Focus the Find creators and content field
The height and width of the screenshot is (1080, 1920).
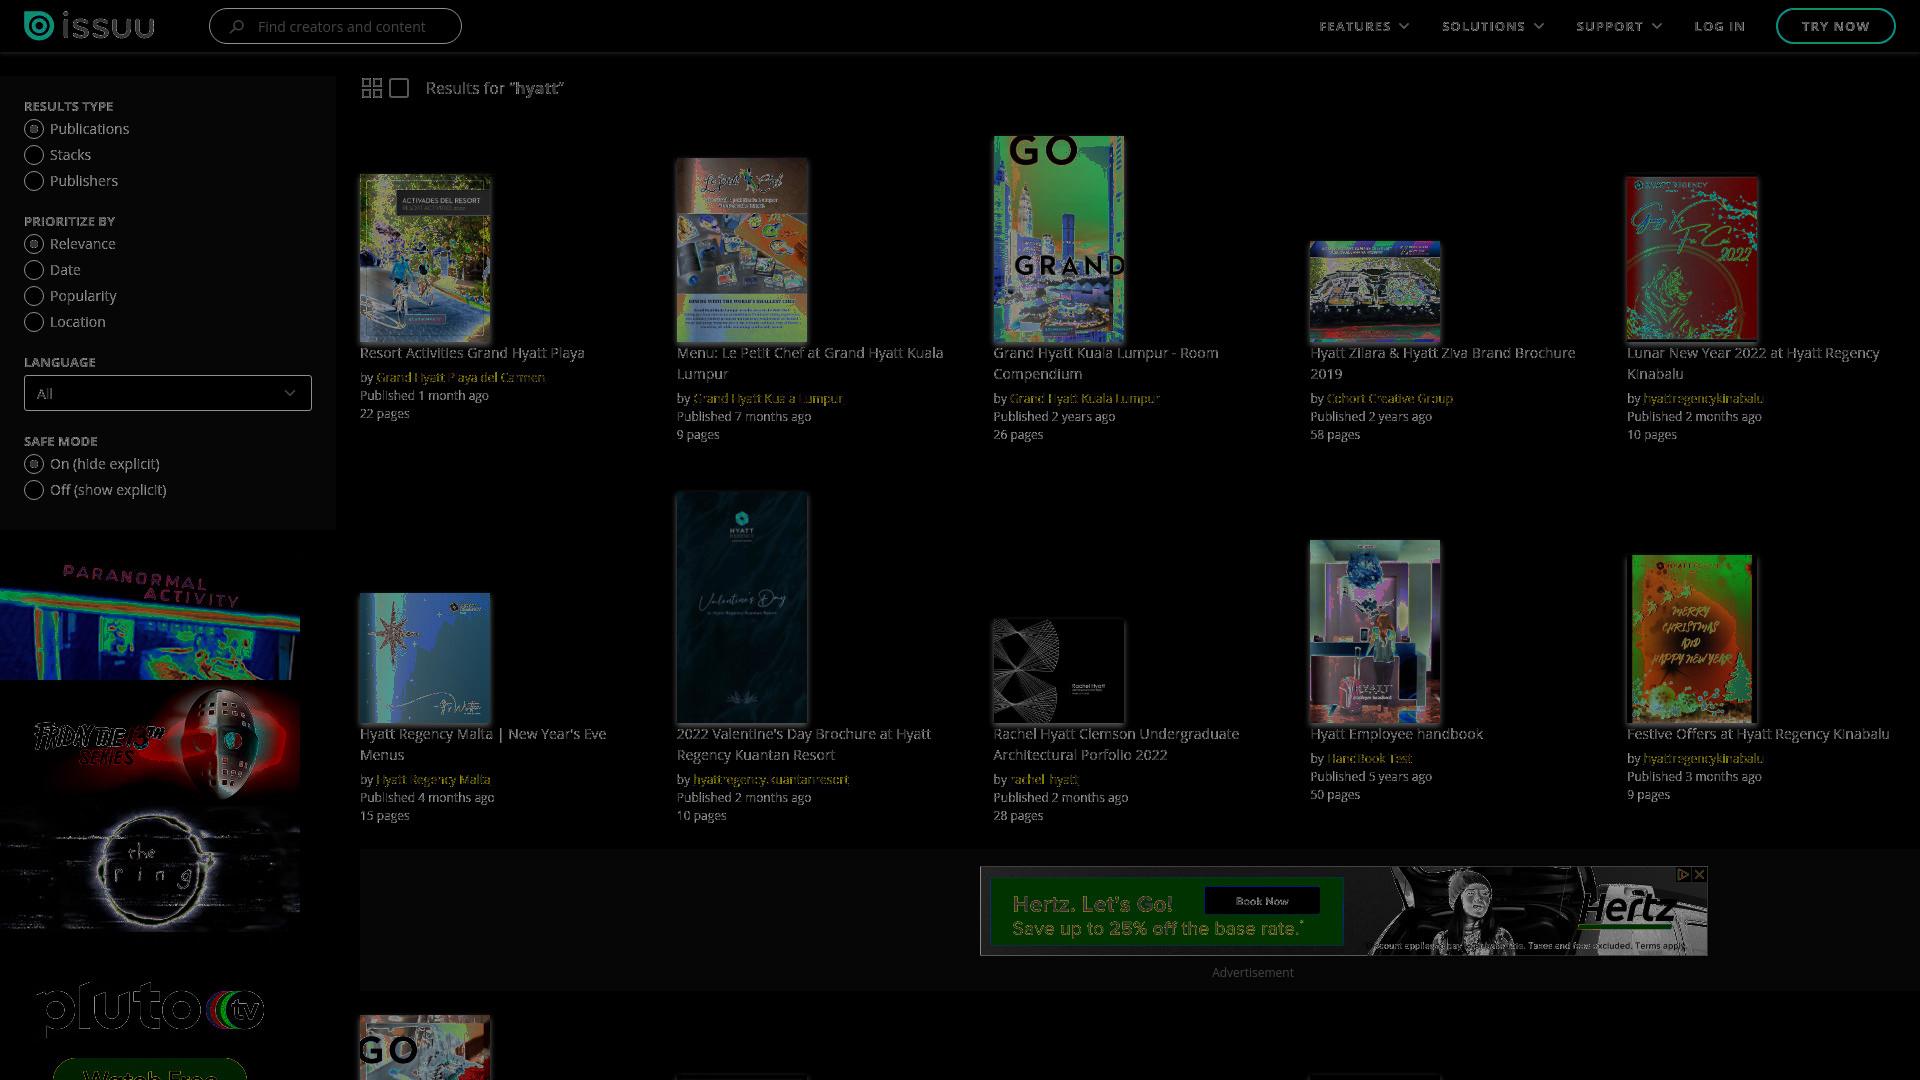coord(335,26)
